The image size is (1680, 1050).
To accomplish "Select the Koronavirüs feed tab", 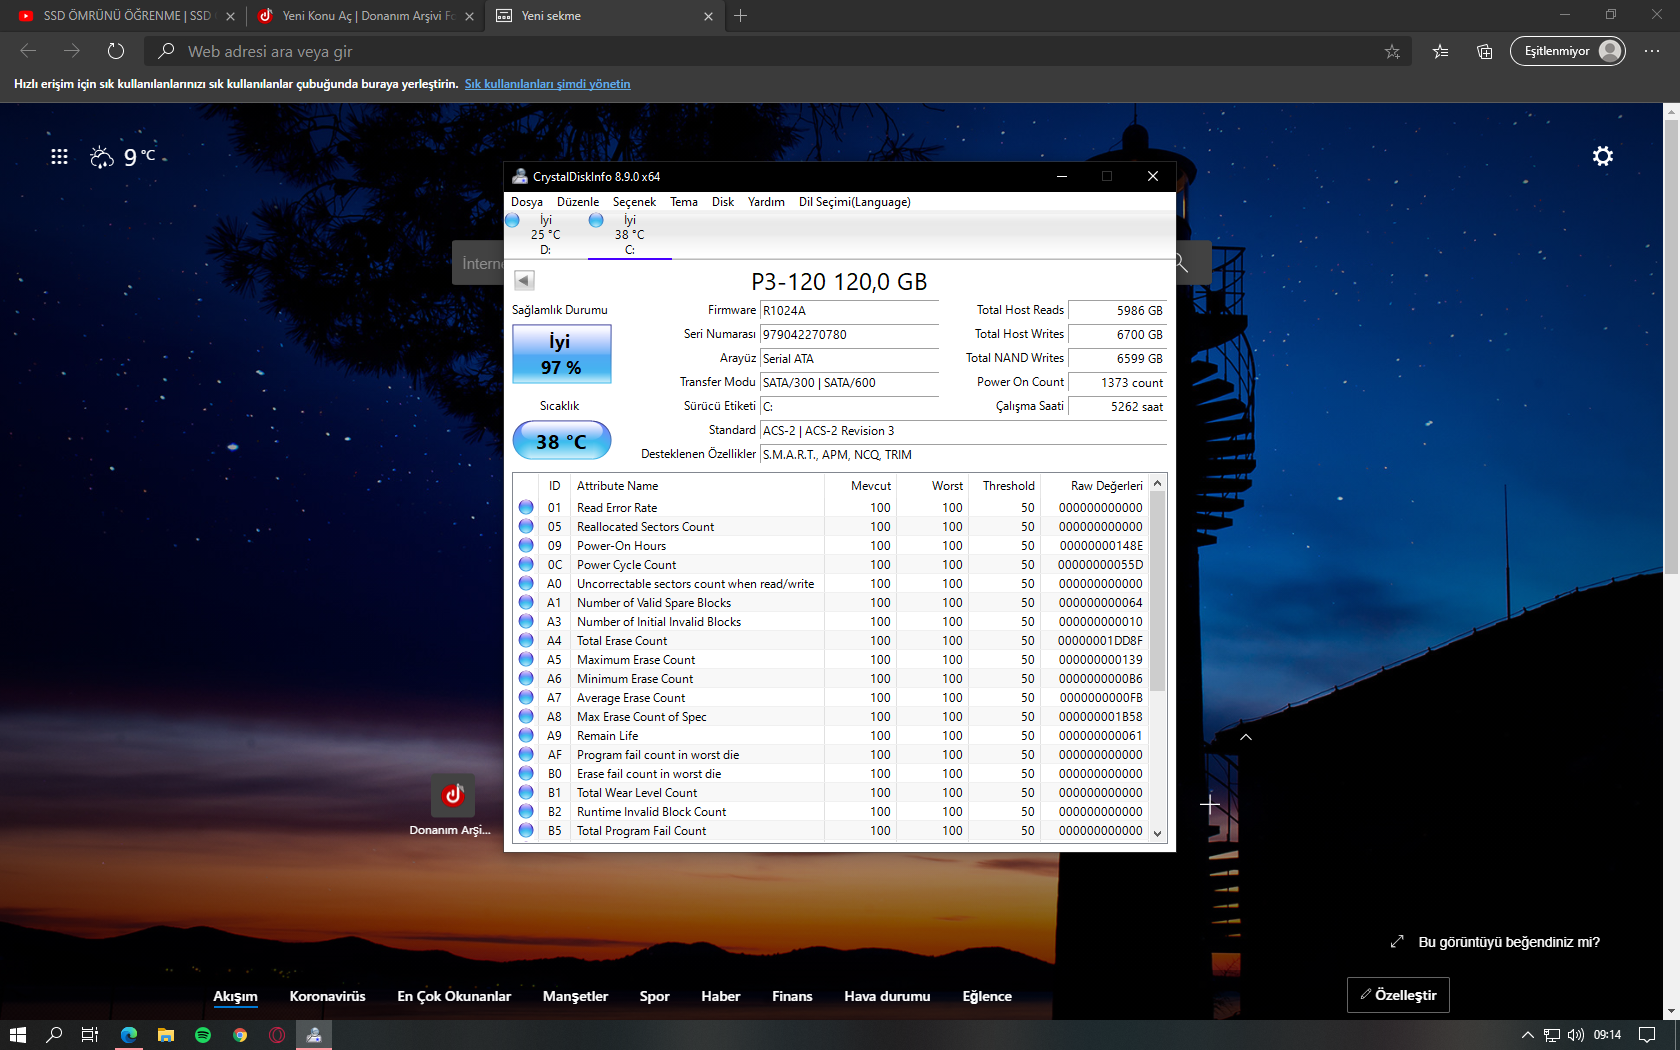I will click(327, 996).
